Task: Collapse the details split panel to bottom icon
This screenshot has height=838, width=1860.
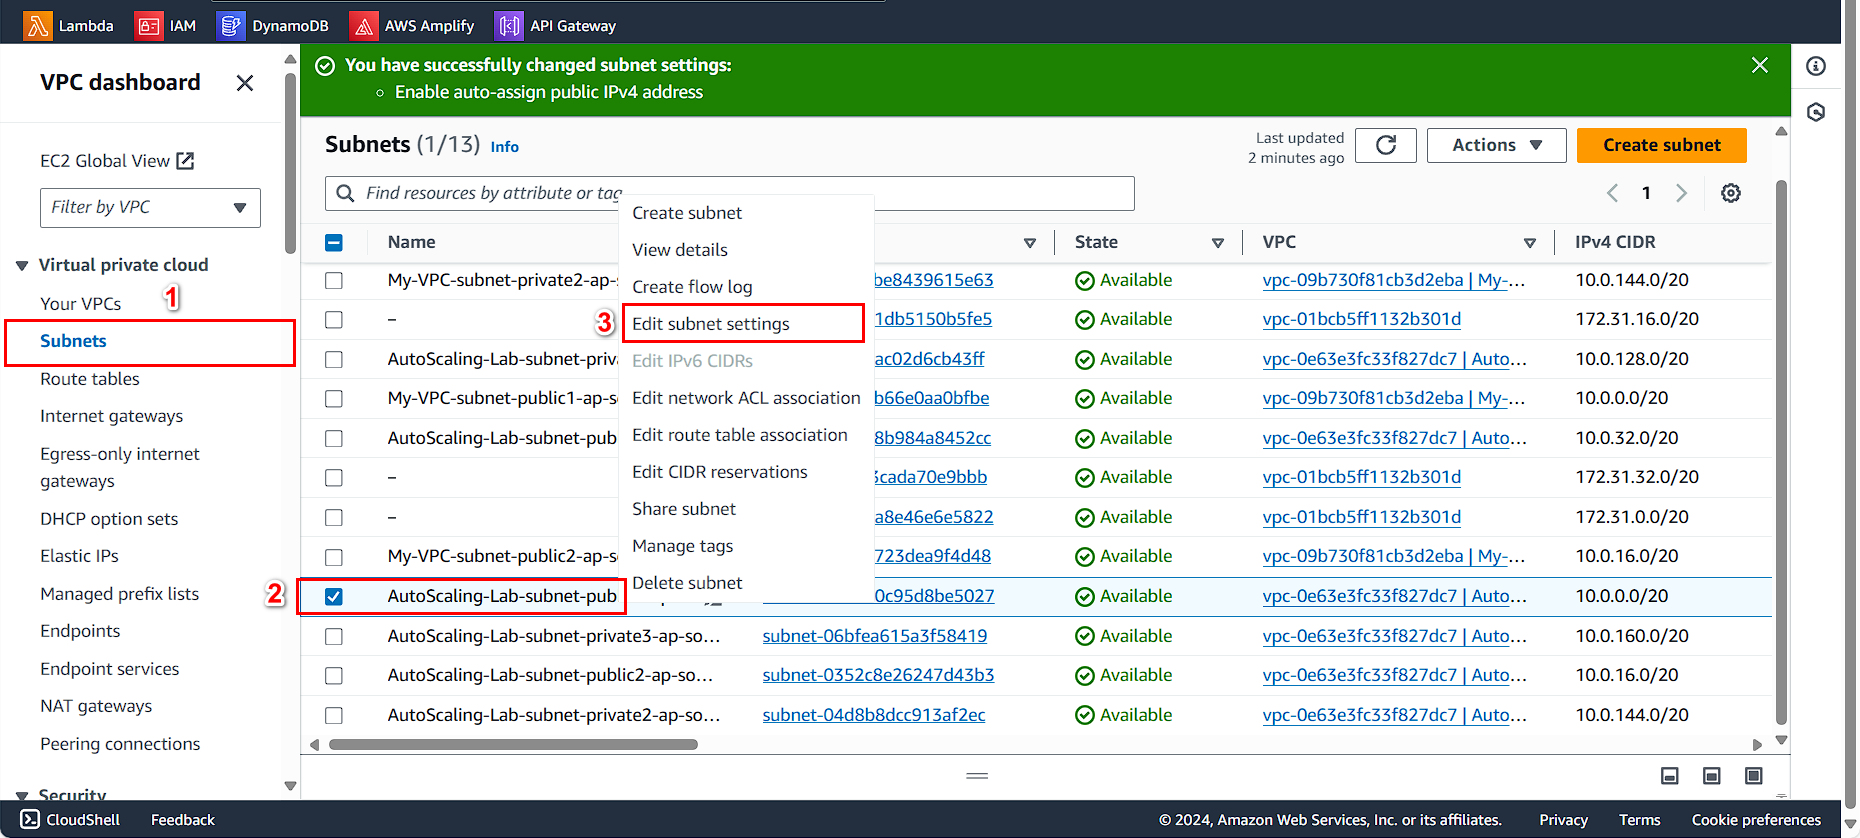Action: [1669, 776]
